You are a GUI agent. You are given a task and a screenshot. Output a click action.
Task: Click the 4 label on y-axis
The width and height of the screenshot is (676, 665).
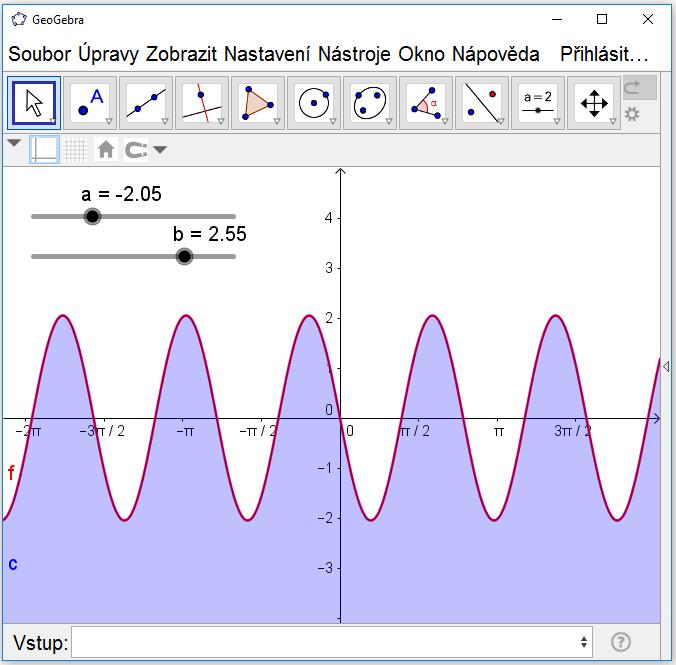[329, 218]
